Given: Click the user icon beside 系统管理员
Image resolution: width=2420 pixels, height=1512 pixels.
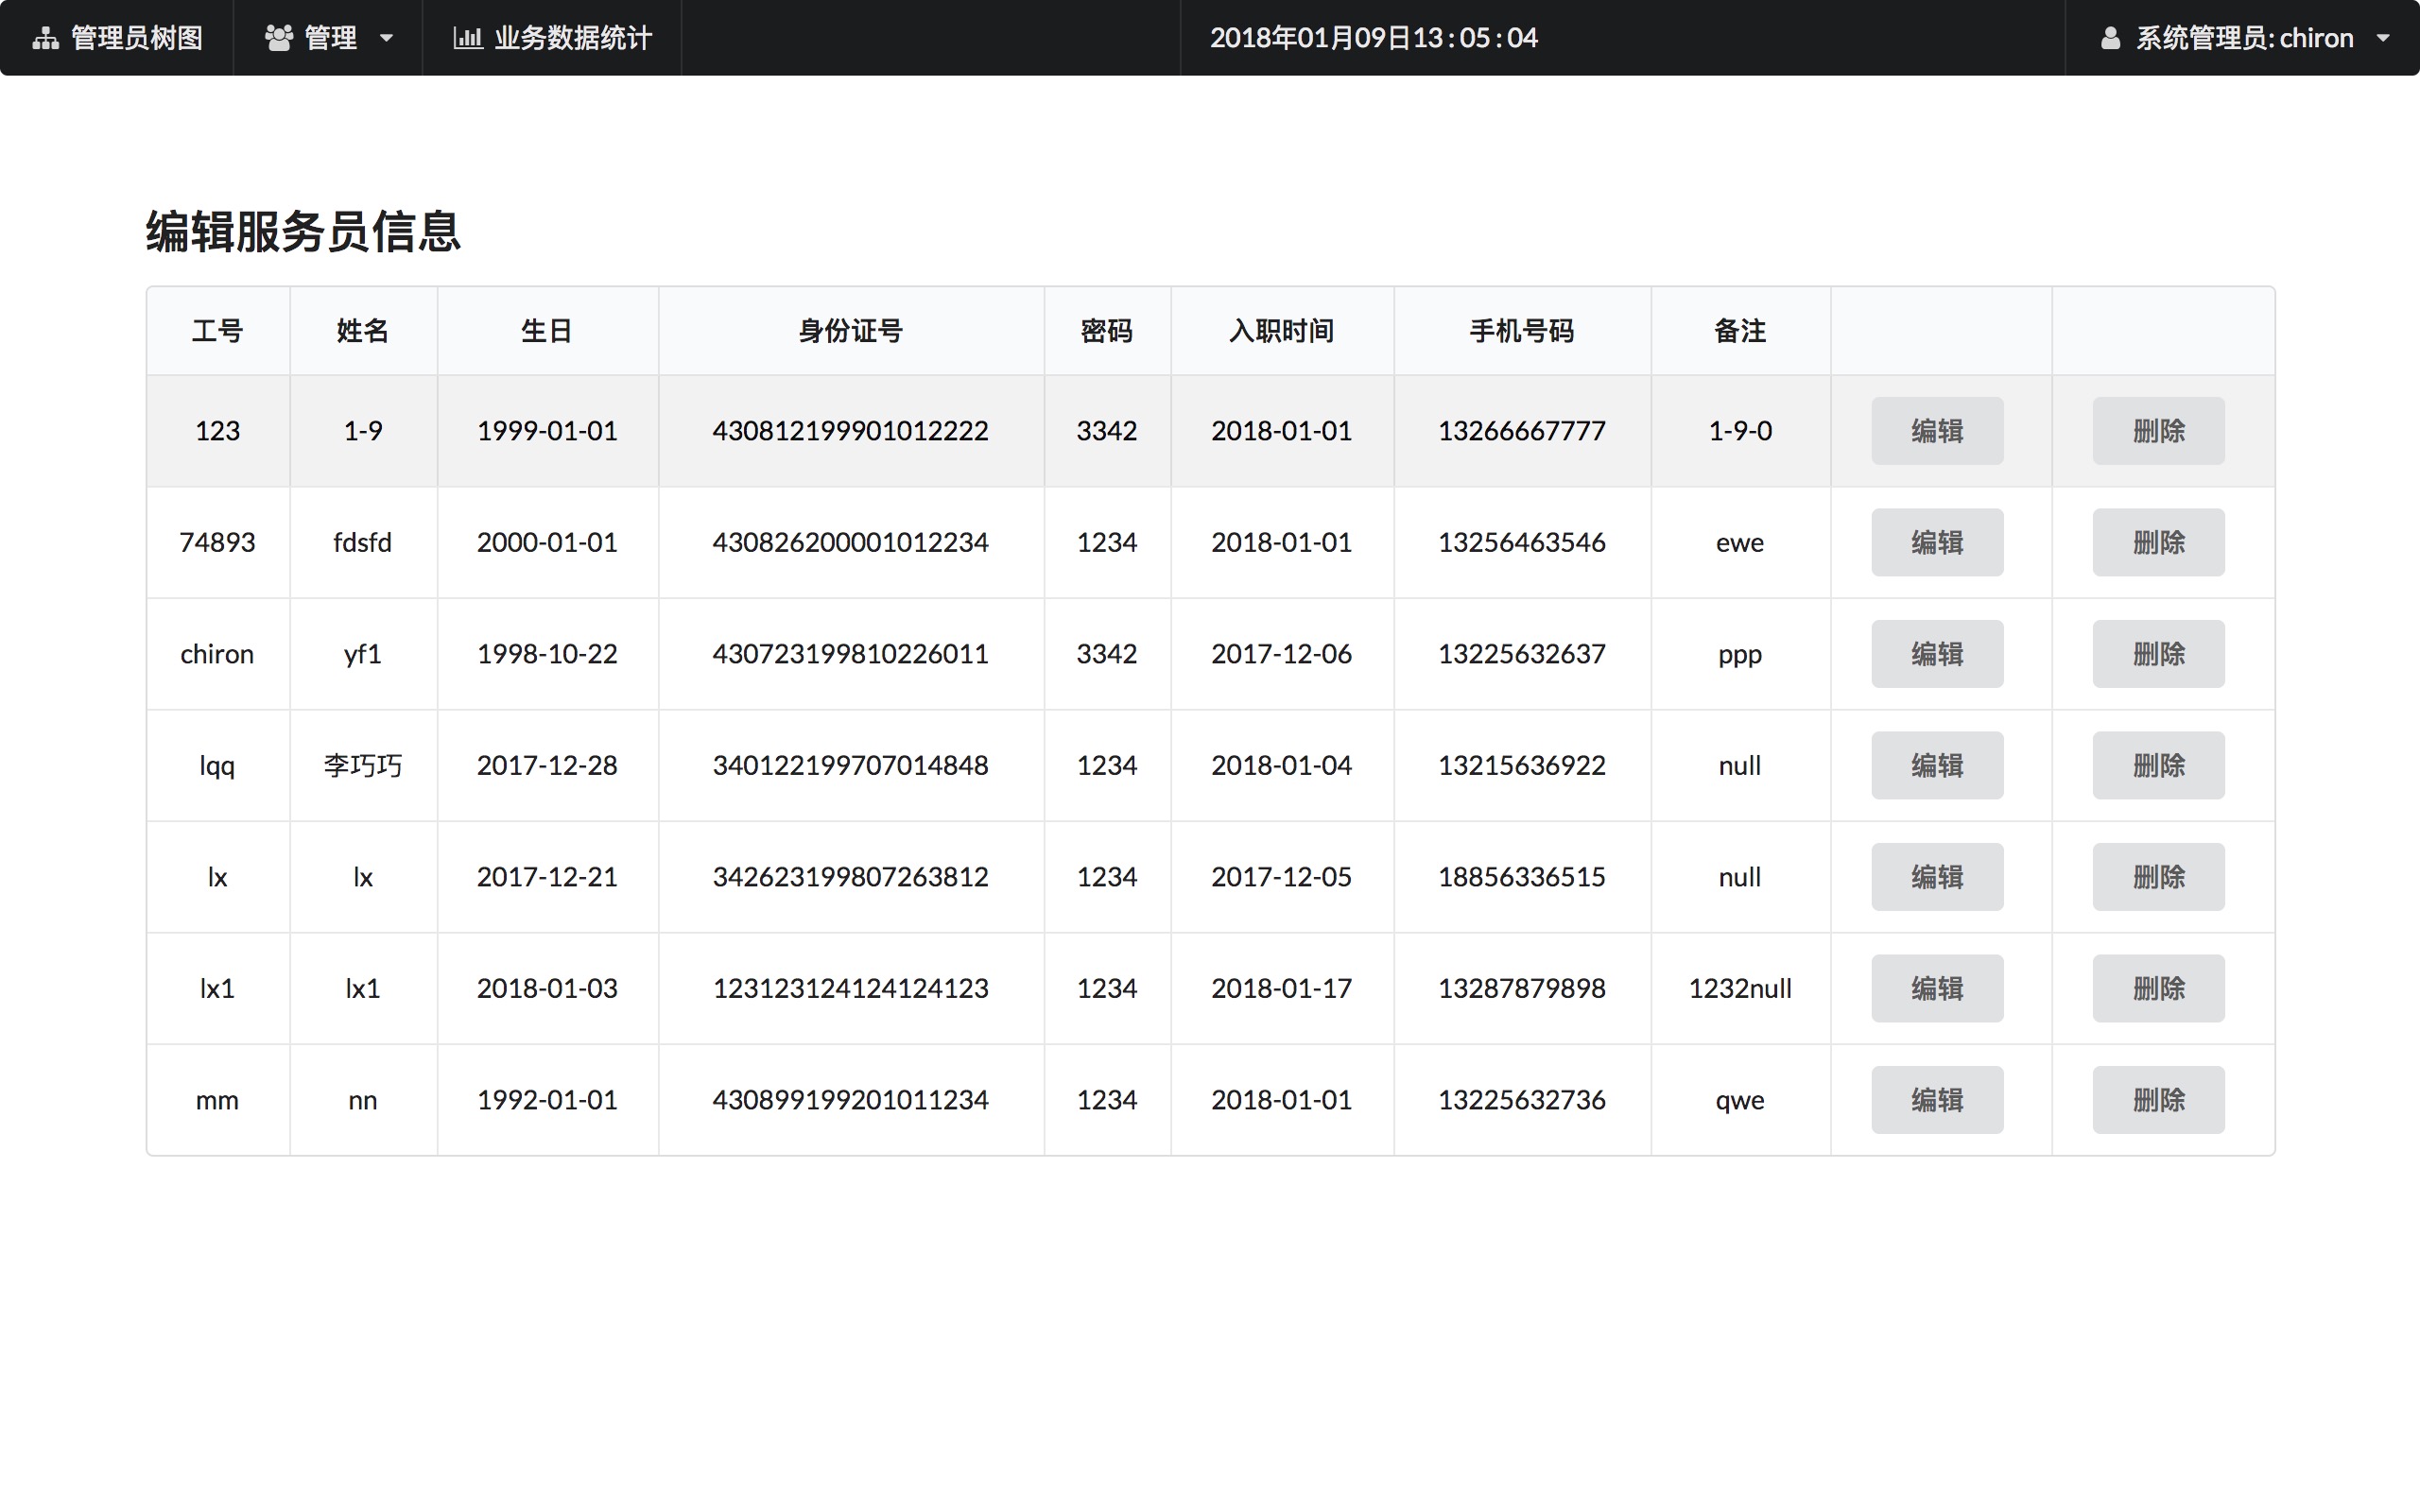Looking at the screenshot, I should (2110, 38).
